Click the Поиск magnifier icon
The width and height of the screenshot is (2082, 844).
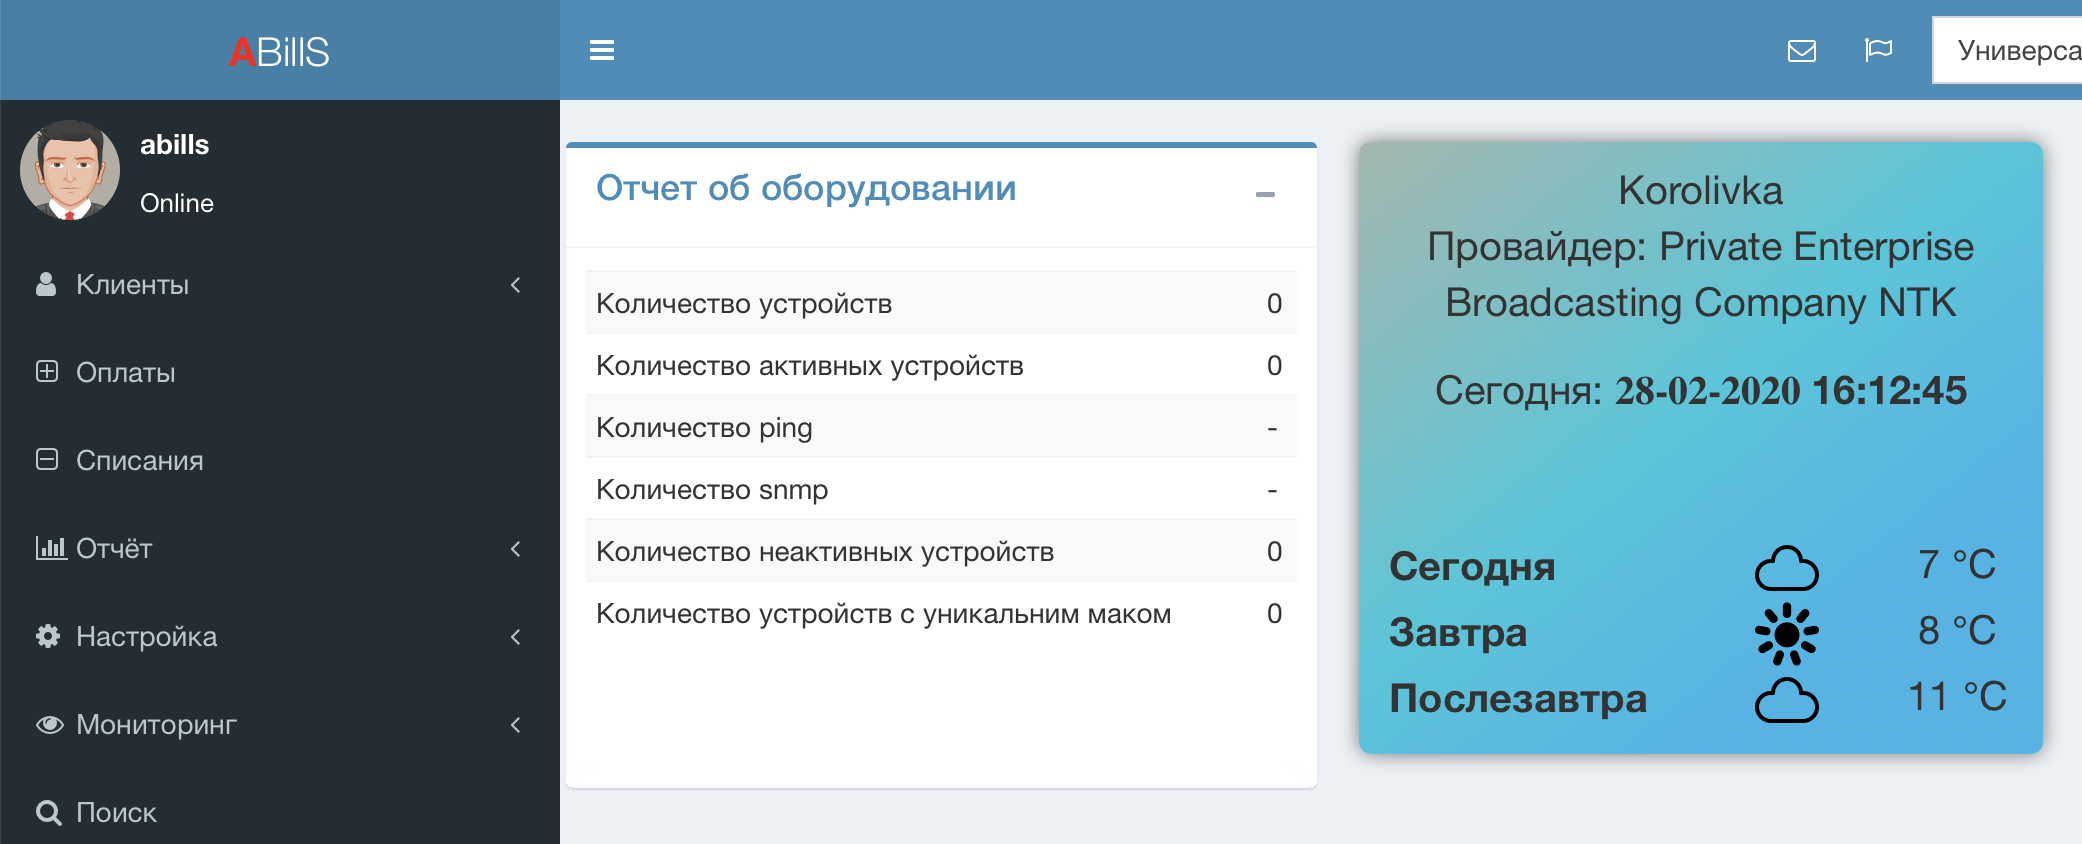(x=48, y=813)
